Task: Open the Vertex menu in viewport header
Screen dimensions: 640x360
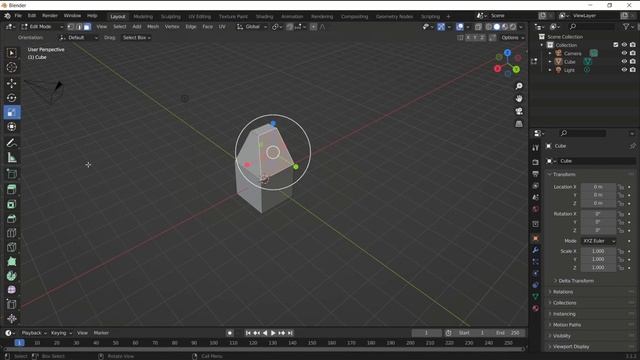Action: pos(172,27)
